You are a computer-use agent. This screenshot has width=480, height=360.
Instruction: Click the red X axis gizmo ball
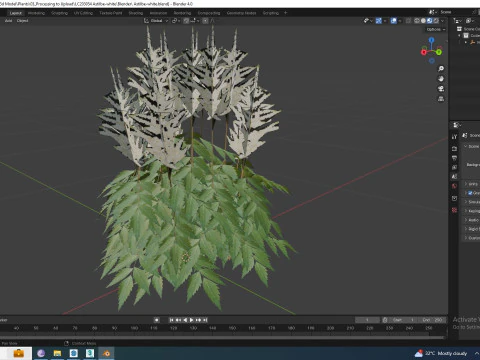tap(424, 52)
